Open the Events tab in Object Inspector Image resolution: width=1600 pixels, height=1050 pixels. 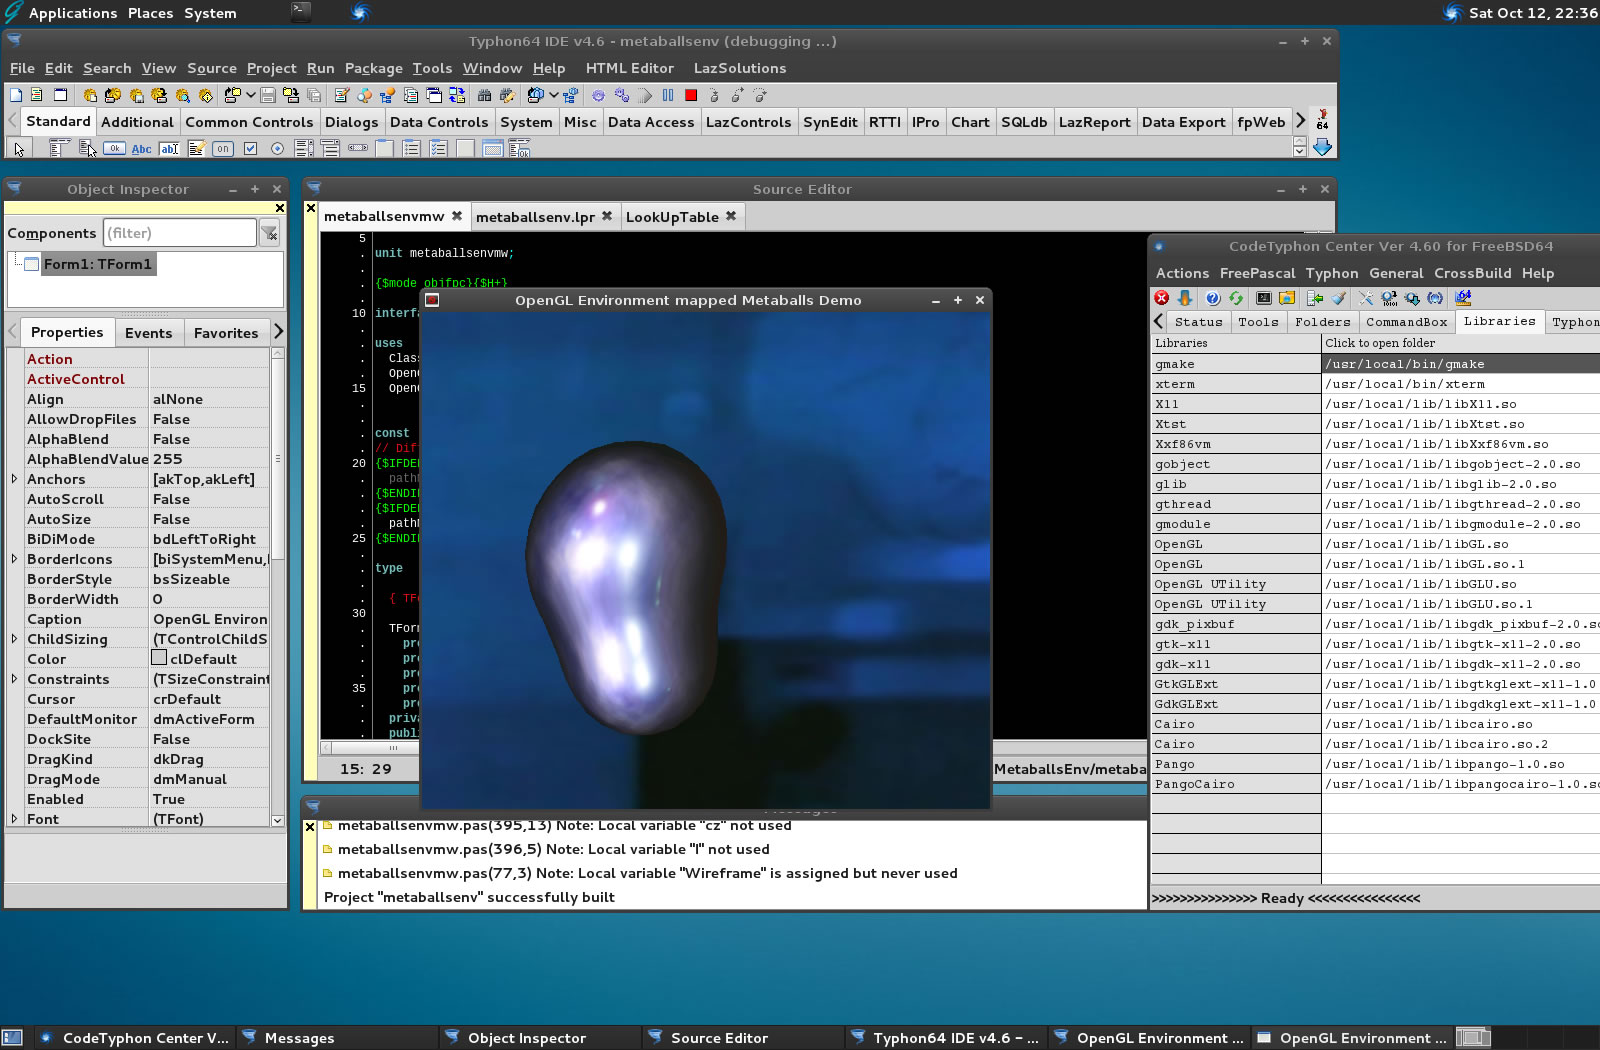pyautogui.click(x=148, y=333)
